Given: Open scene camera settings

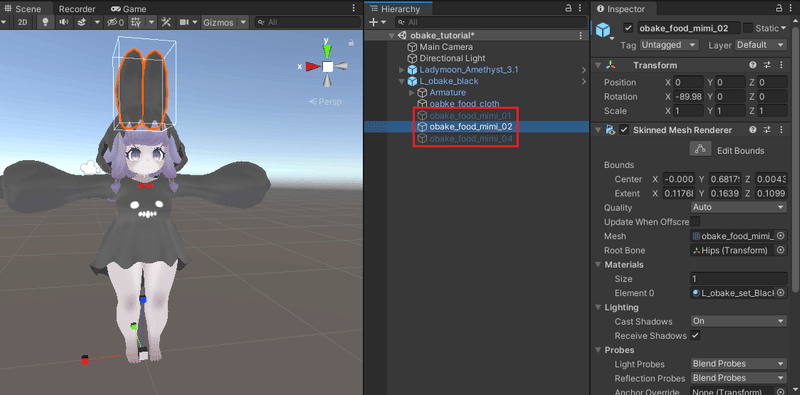Looking at the screenshot, I should [184, 22].
